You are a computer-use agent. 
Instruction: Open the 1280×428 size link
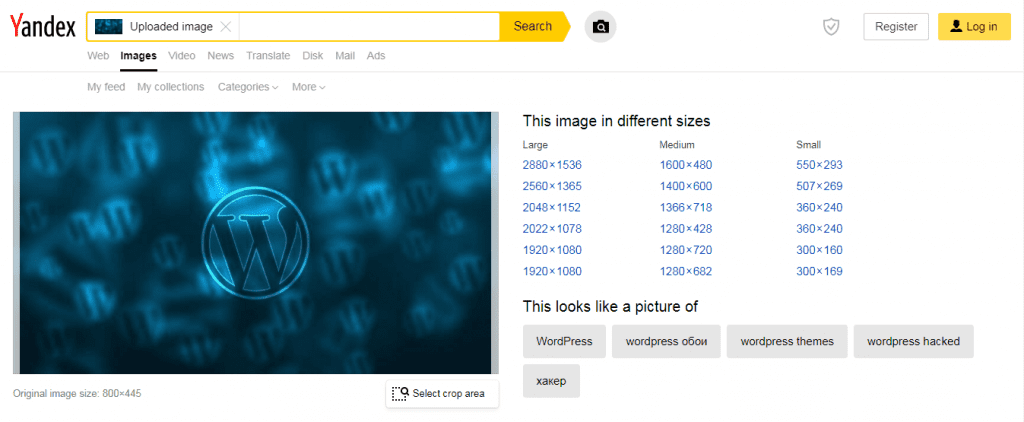[x=686, y=229]
